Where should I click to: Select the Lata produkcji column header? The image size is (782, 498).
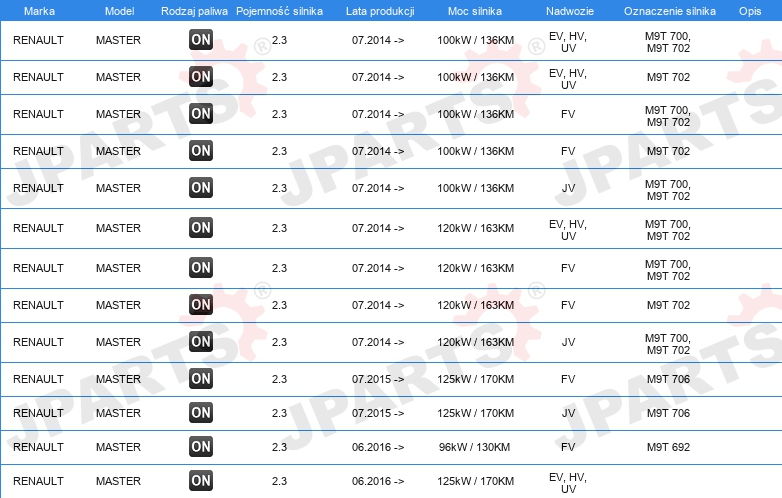[x=380, y=11]
